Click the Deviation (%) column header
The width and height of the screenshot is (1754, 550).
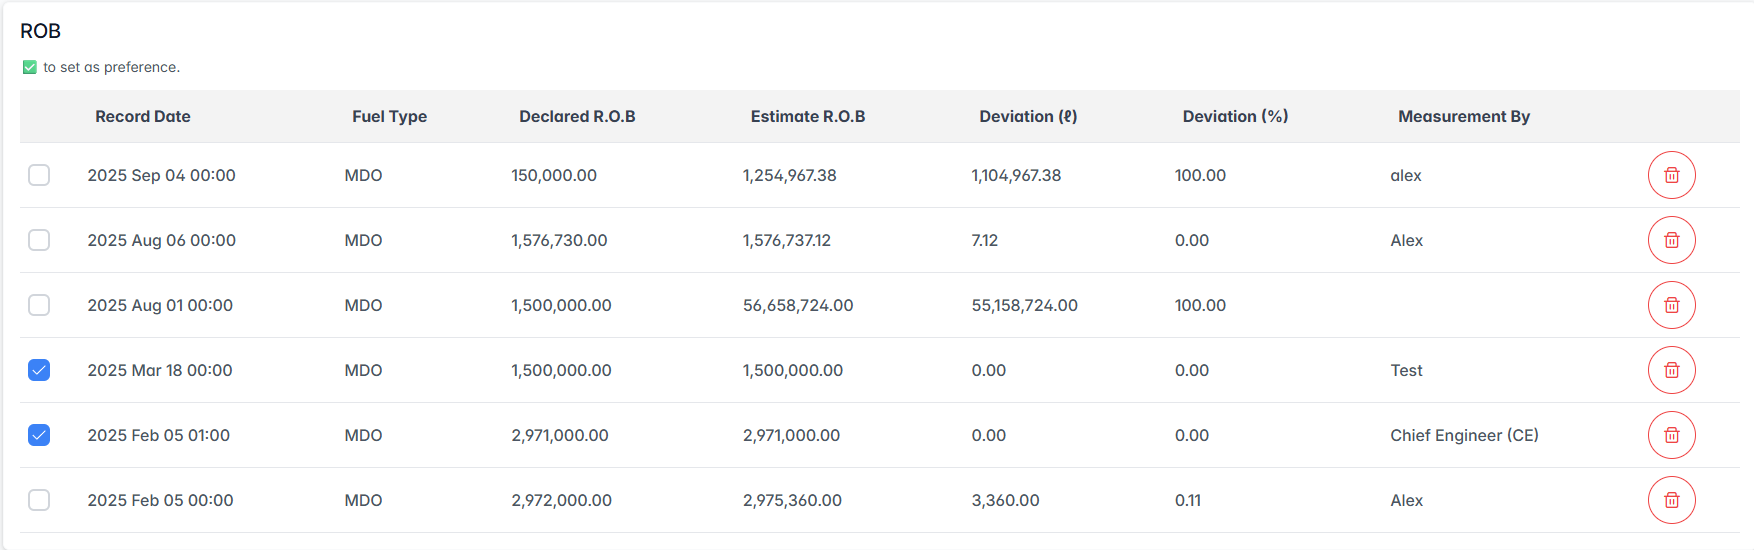click(x=1235, y=116)
